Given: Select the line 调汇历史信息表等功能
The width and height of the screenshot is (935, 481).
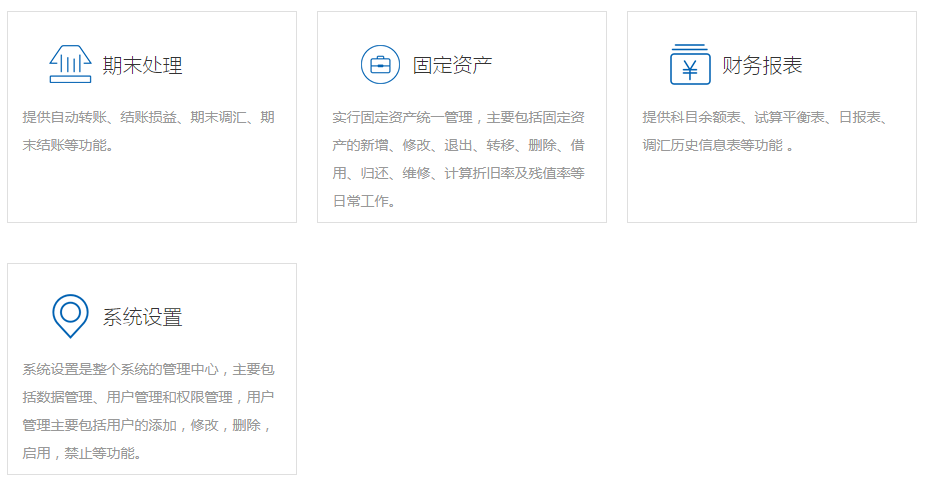Looking at the screenshot, I should (716, 145).
